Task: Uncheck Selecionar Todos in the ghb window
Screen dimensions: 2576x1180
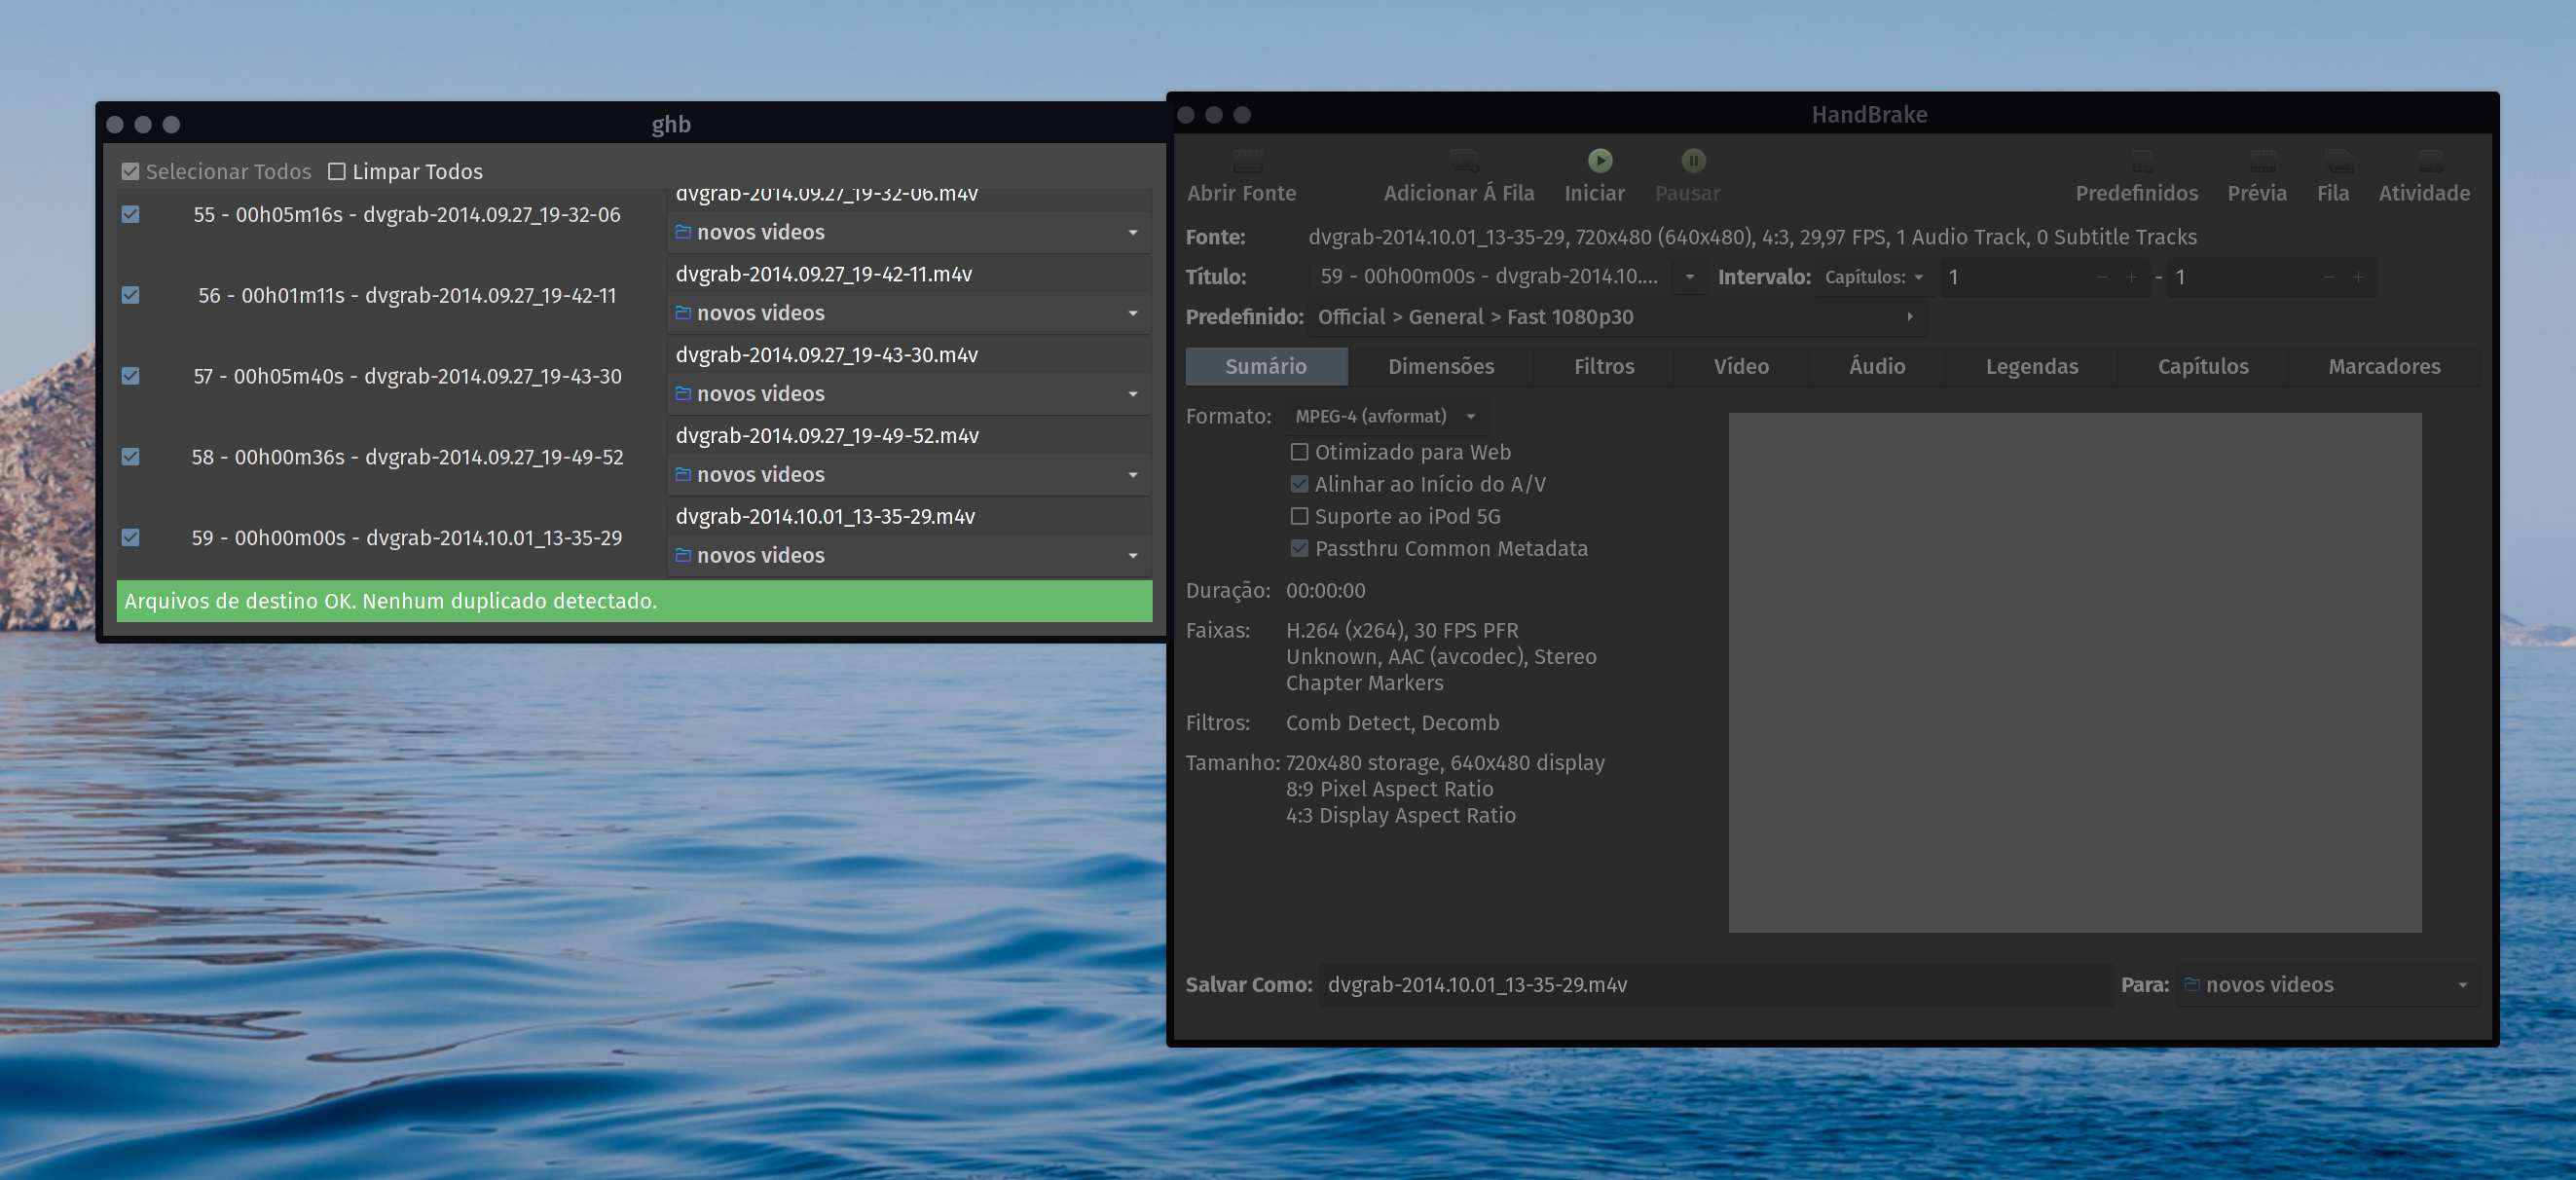Action: [x=130, y=171]
